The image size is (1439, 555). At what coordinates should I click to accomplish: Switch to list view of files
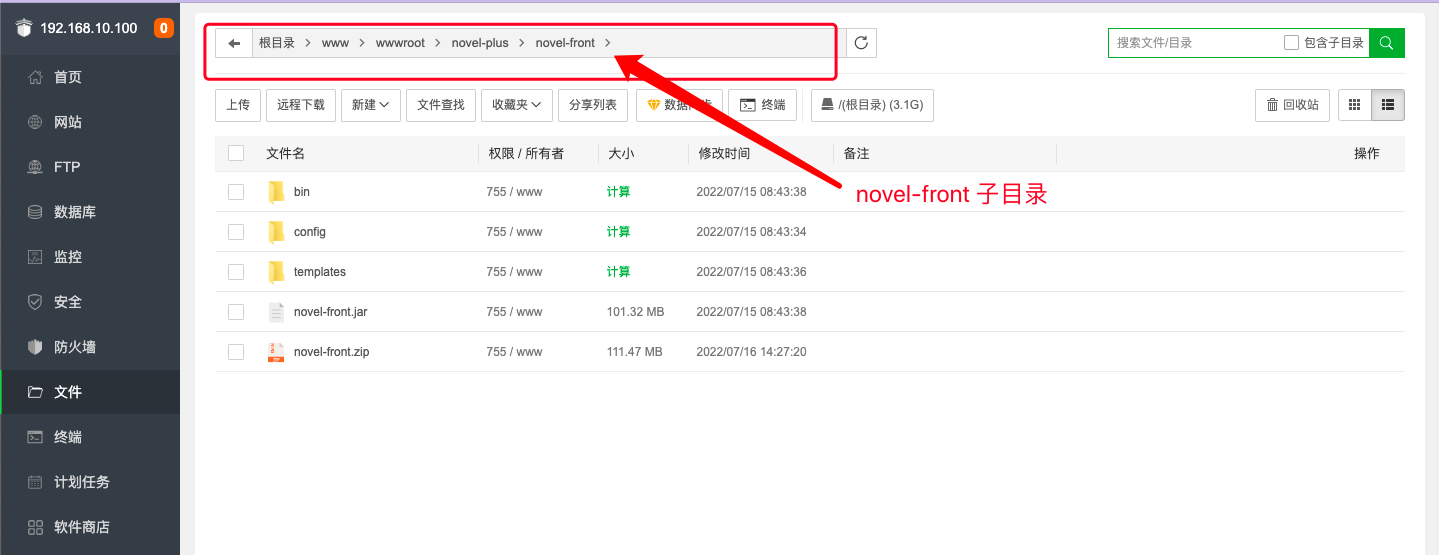[x=1388, y=105]
